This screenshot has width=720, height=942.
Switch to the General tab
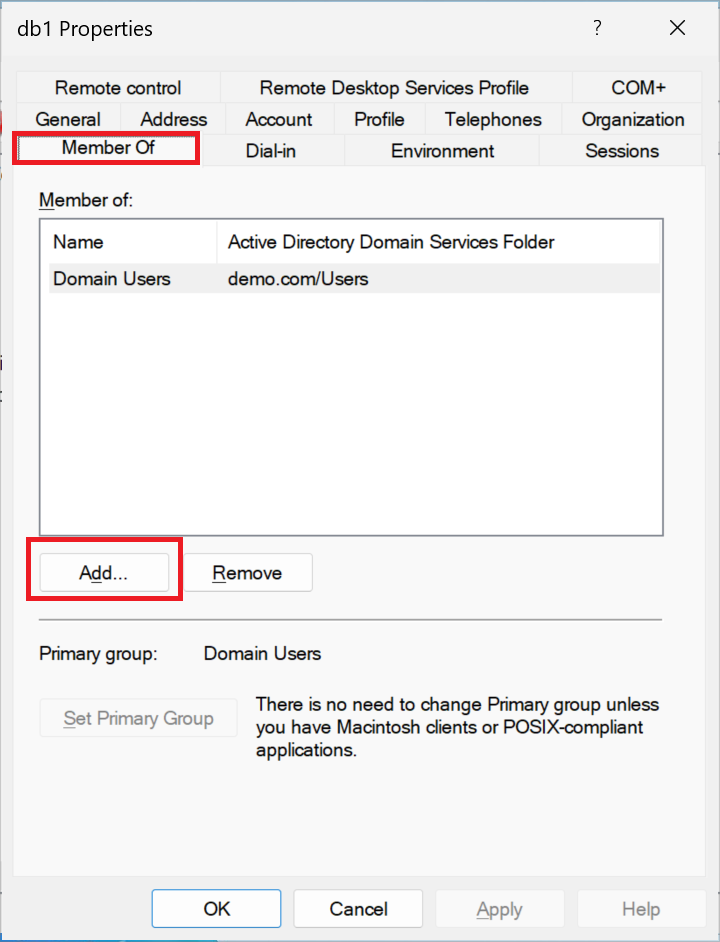tap(68, 119)
